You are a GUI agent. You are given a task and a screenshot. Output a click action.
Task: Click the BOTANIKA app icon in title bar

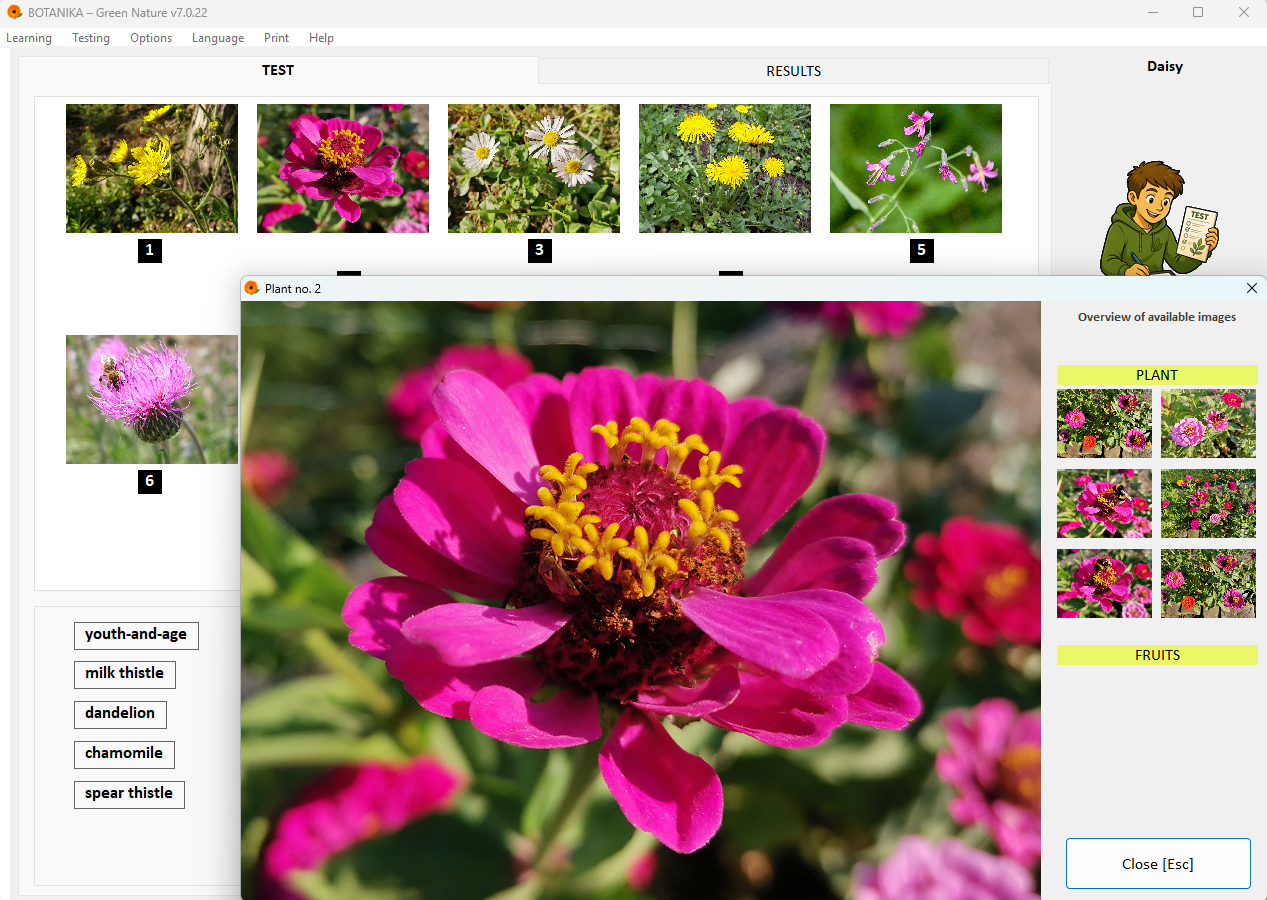pyautogui.click(x=14, y=12)
